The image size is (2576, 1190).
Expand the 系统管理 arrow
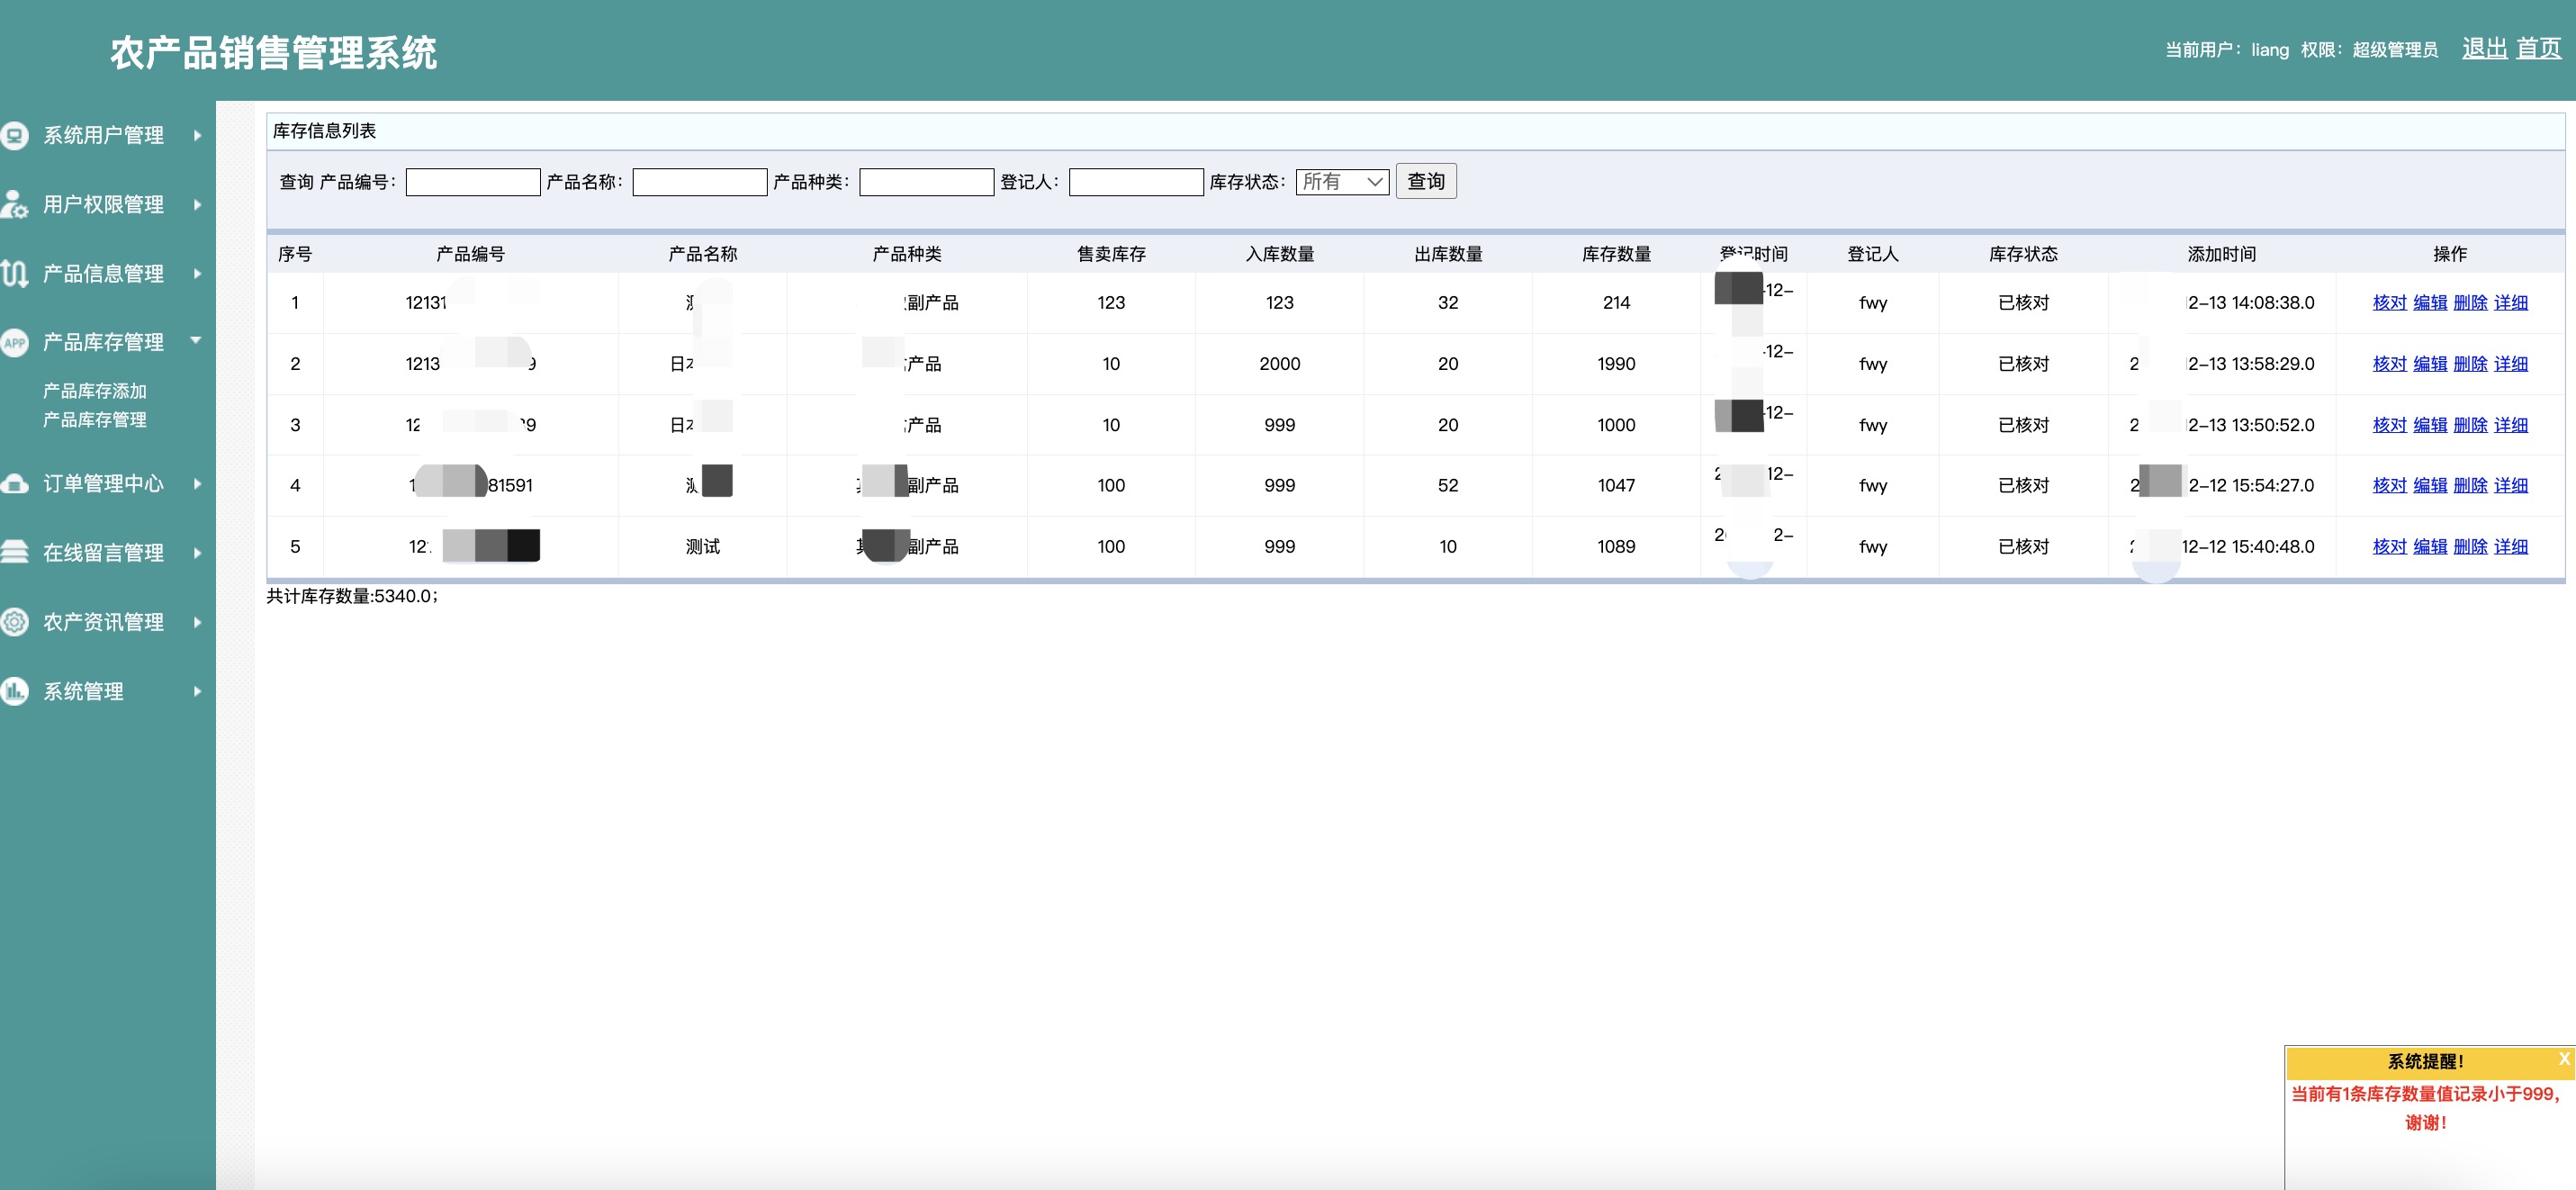pyautogui.click(x=197, y=691)
